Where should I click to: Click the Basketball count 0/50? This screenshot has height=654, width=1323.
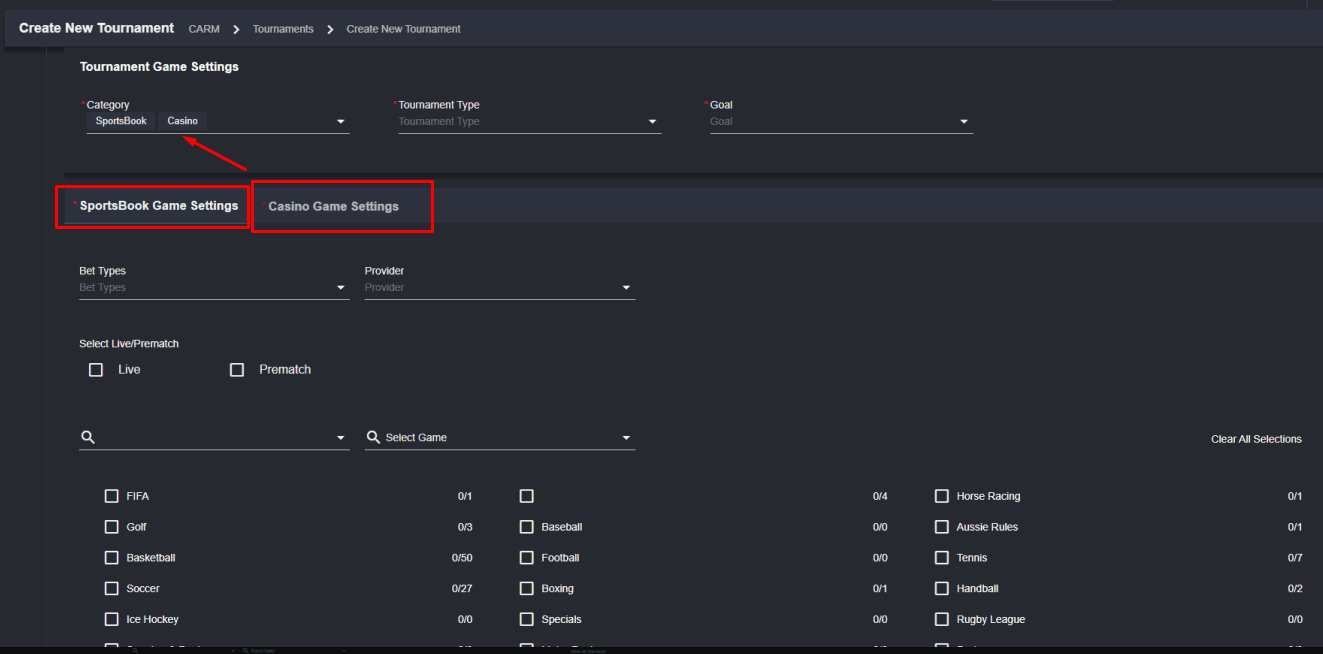click(x=462, y=558)
